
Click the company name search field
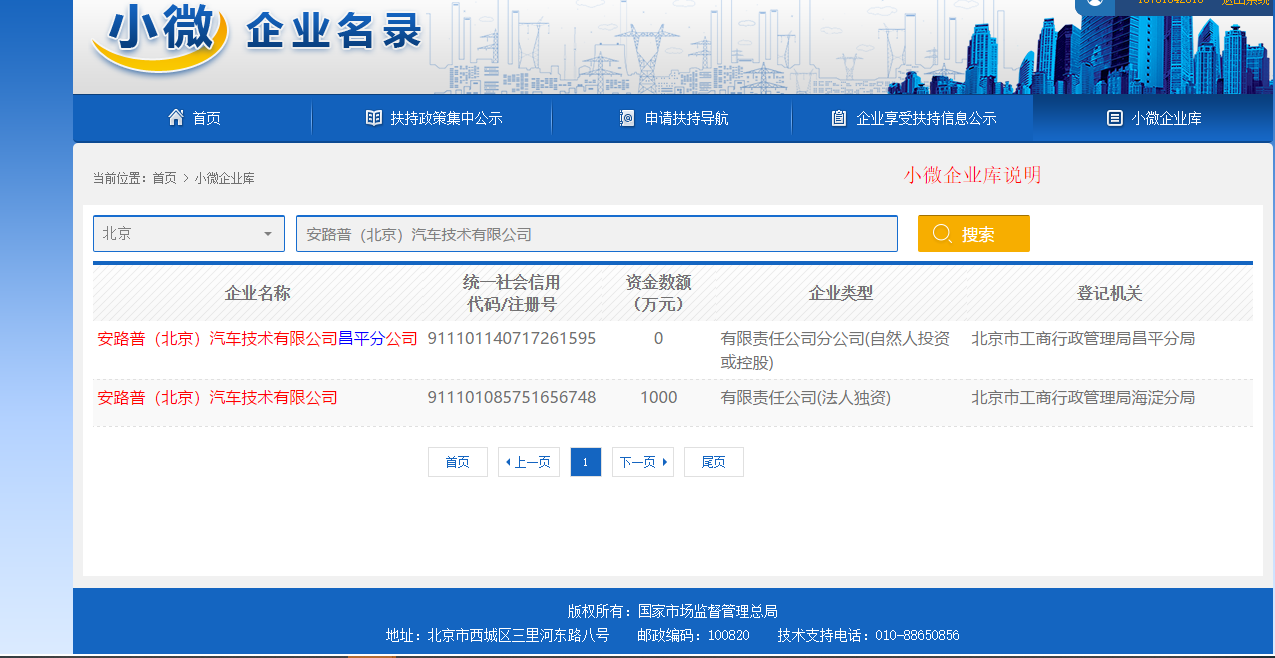coord(597,234)
